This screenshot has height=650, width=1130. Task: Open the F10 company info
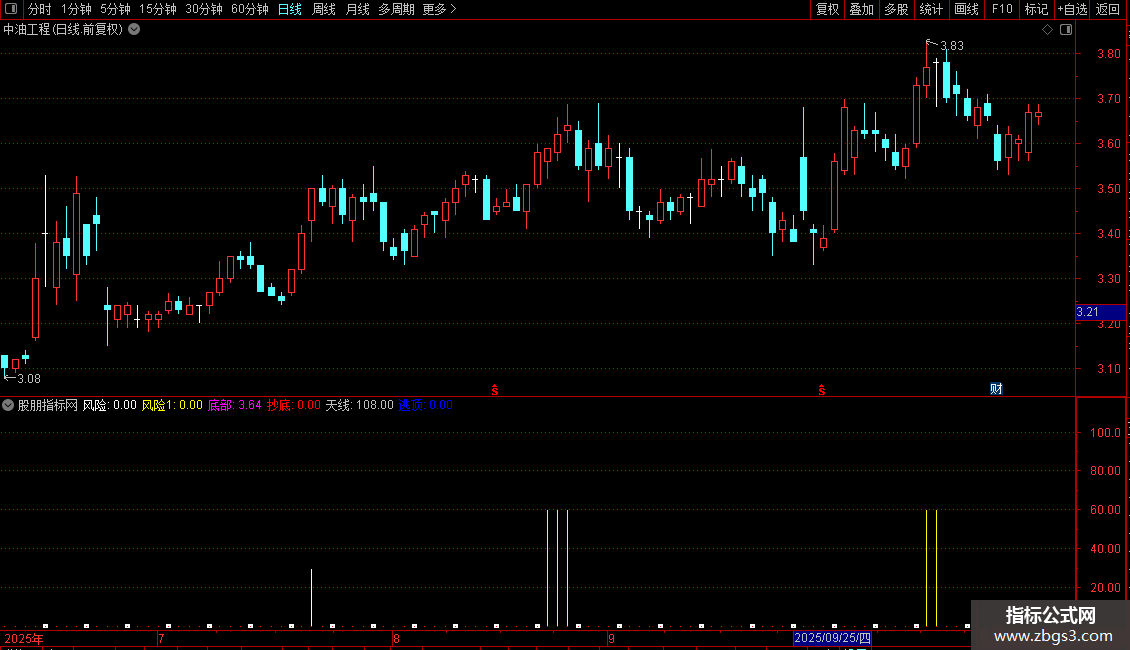tap(1002, 9)
